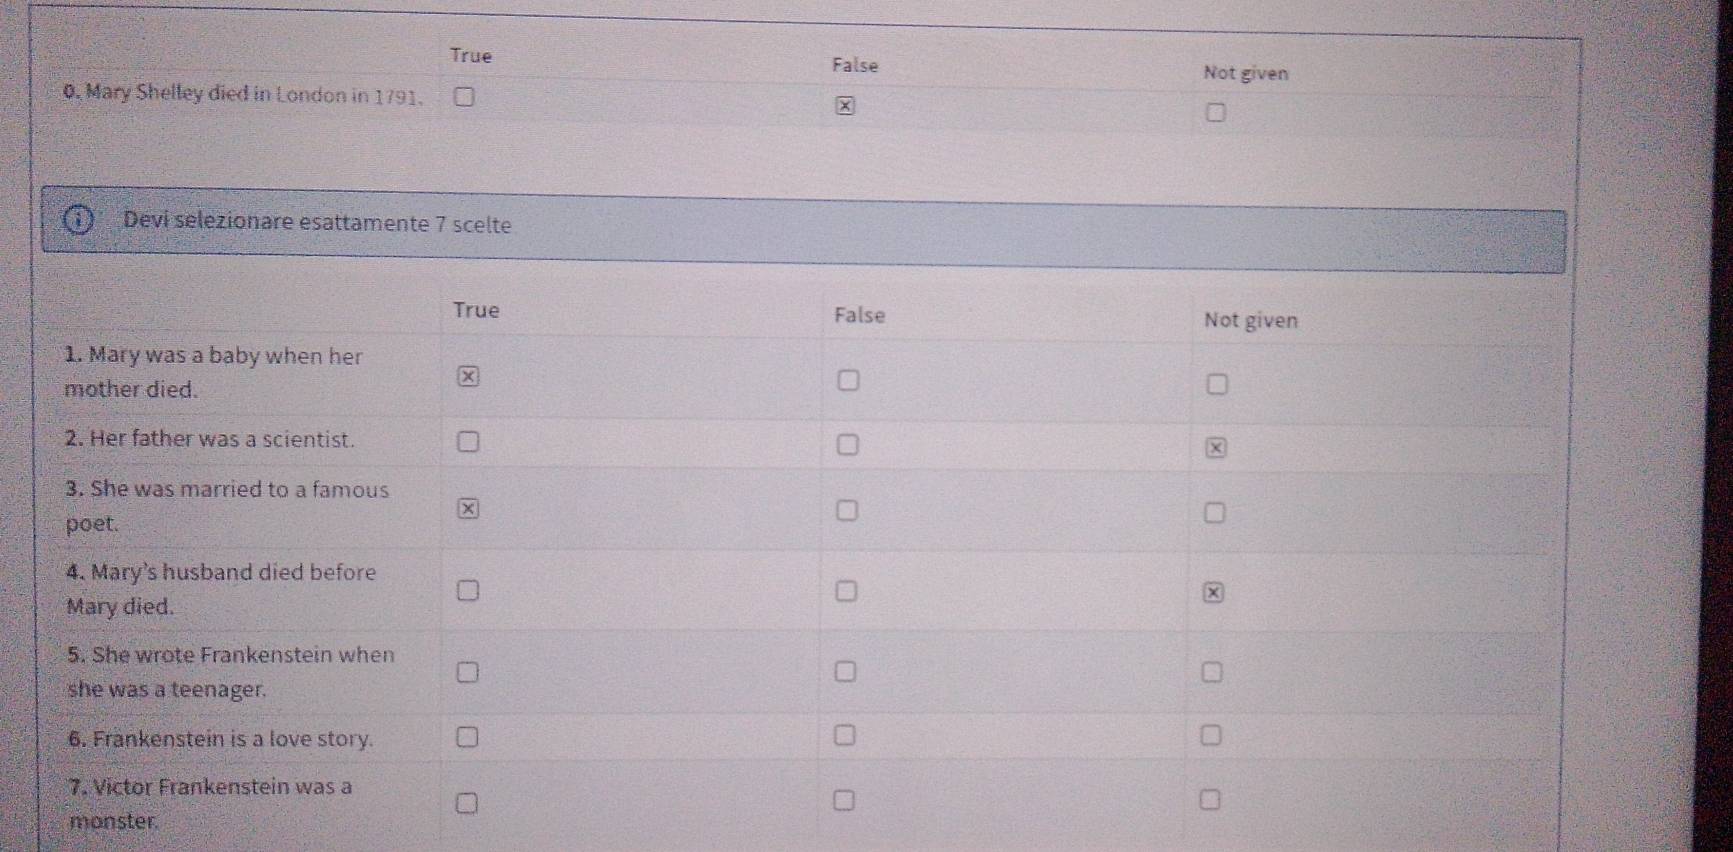Image resolution: width=1733 pixels, height=852 pixels.
Task: Uncheck Not given for 'Mary's husband died before'
Action: click(x=1213, y=593)
